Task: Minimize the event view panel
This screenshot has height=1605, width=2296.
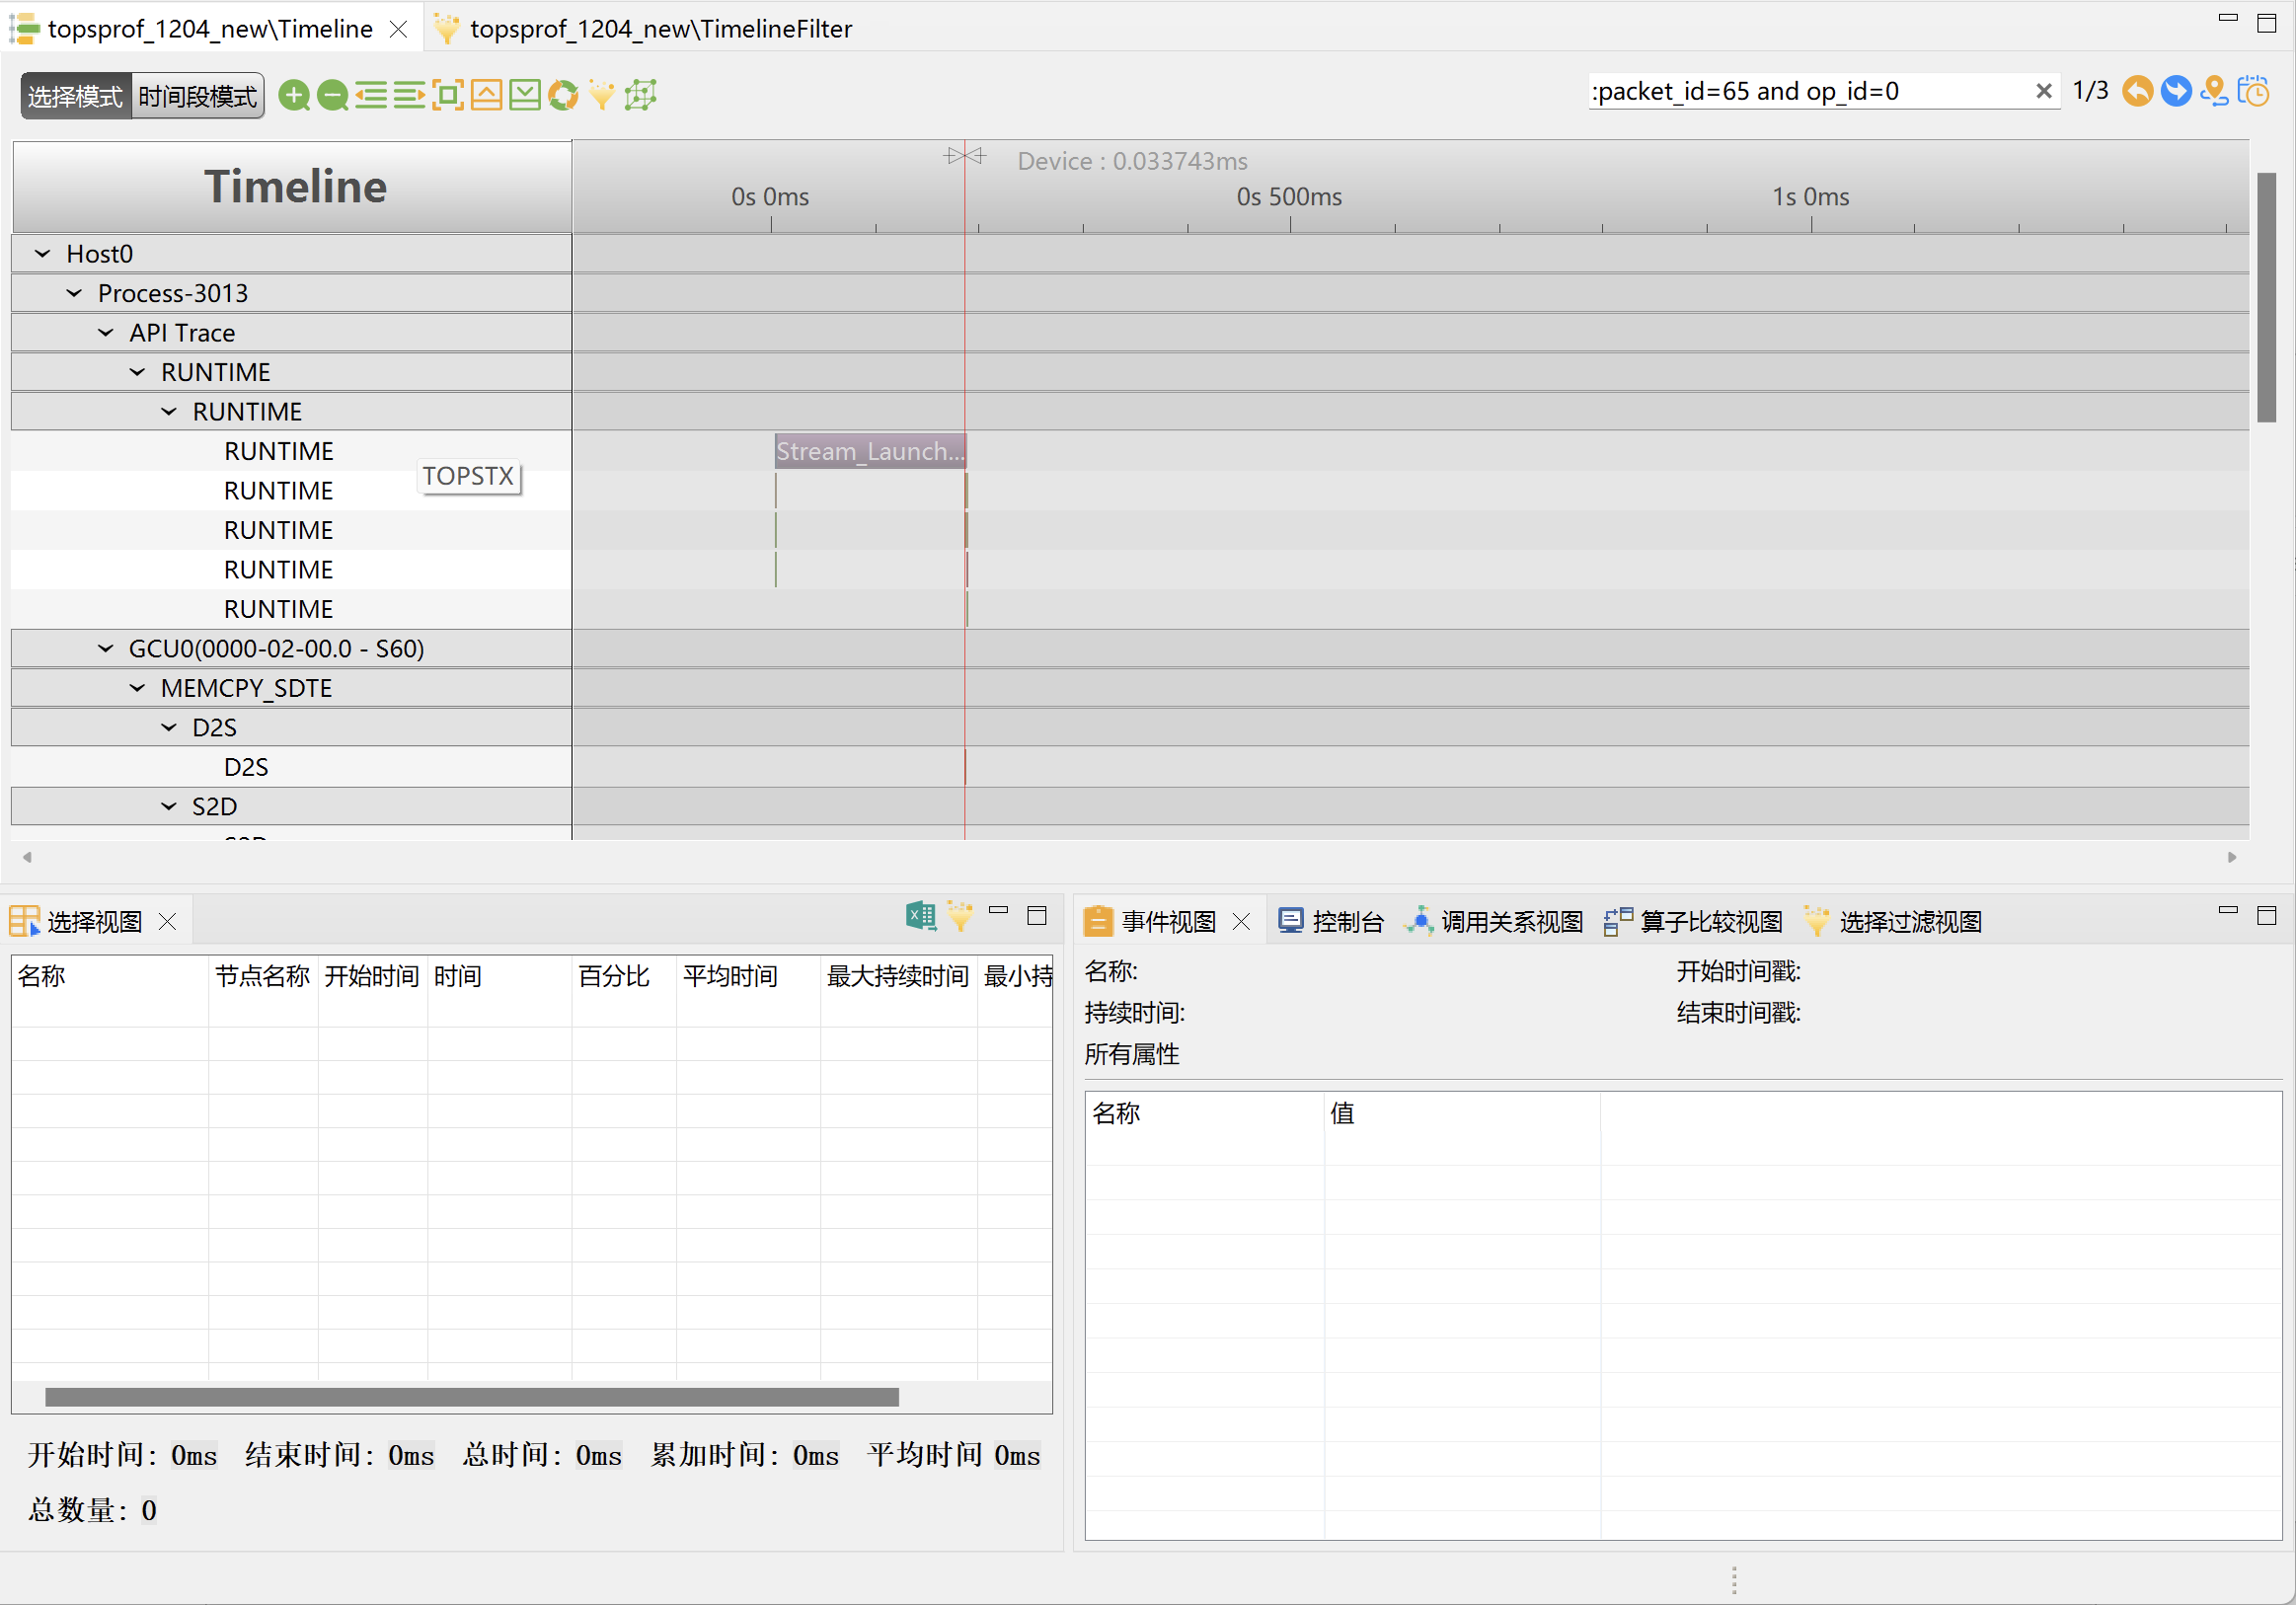Action: 2228,911
